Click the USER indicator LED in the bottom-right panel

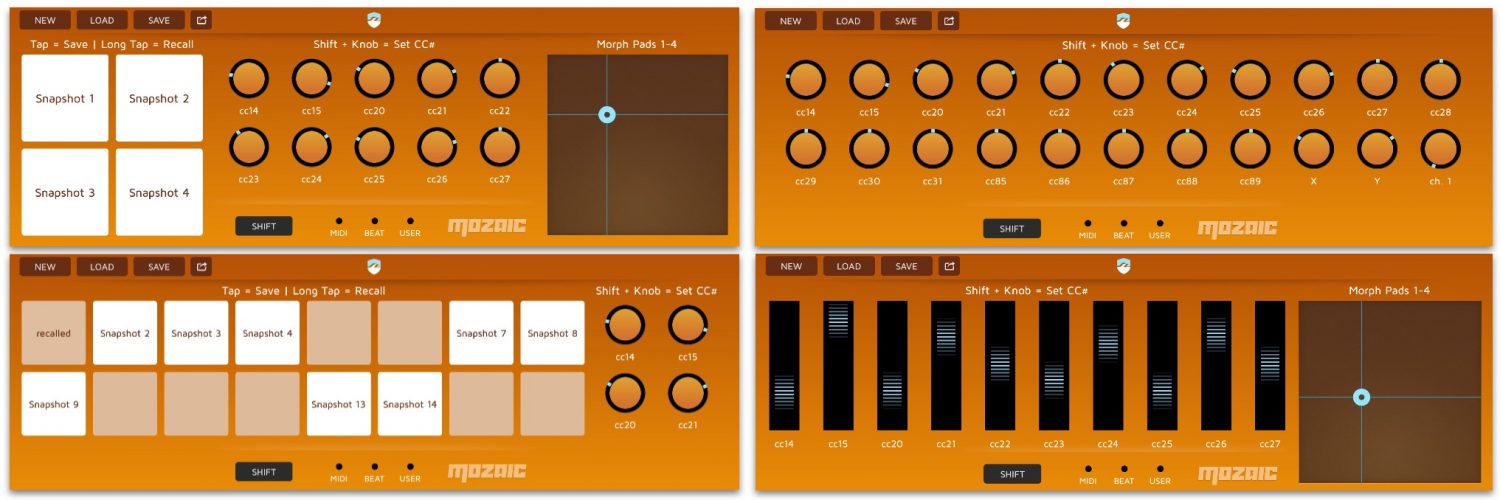(1160, 468)
